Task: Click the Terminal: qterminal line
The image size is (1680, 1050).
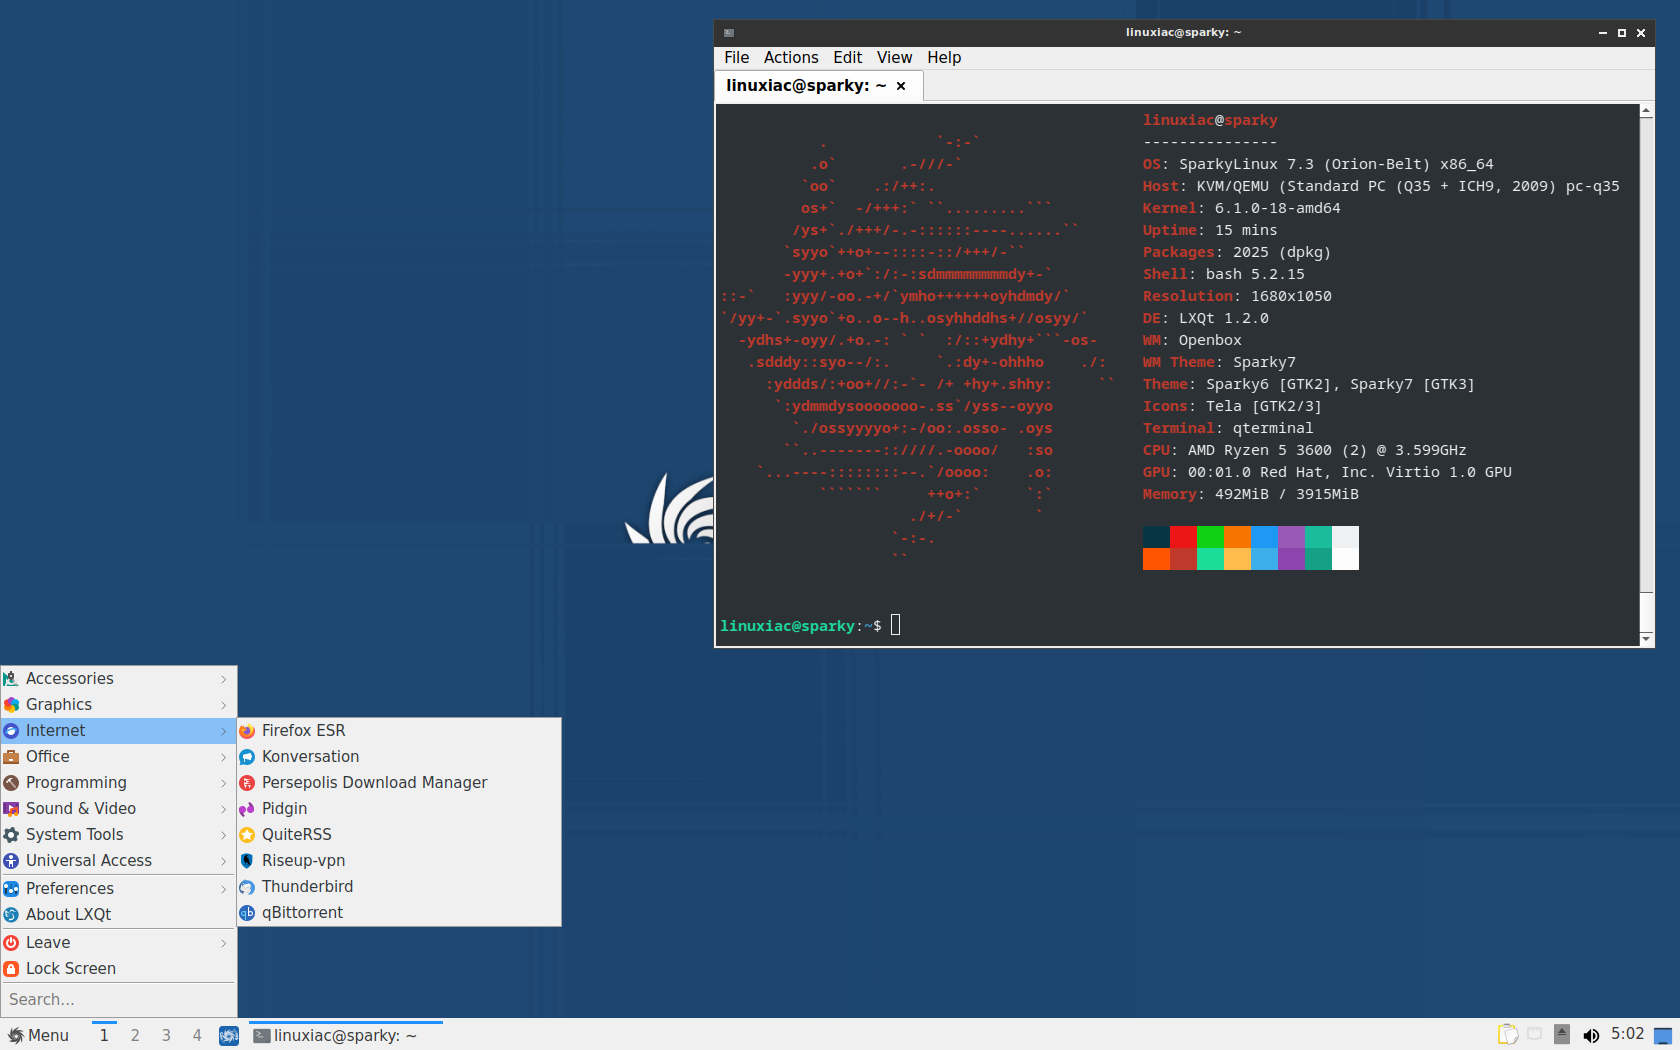Action: click(1228, 428)
